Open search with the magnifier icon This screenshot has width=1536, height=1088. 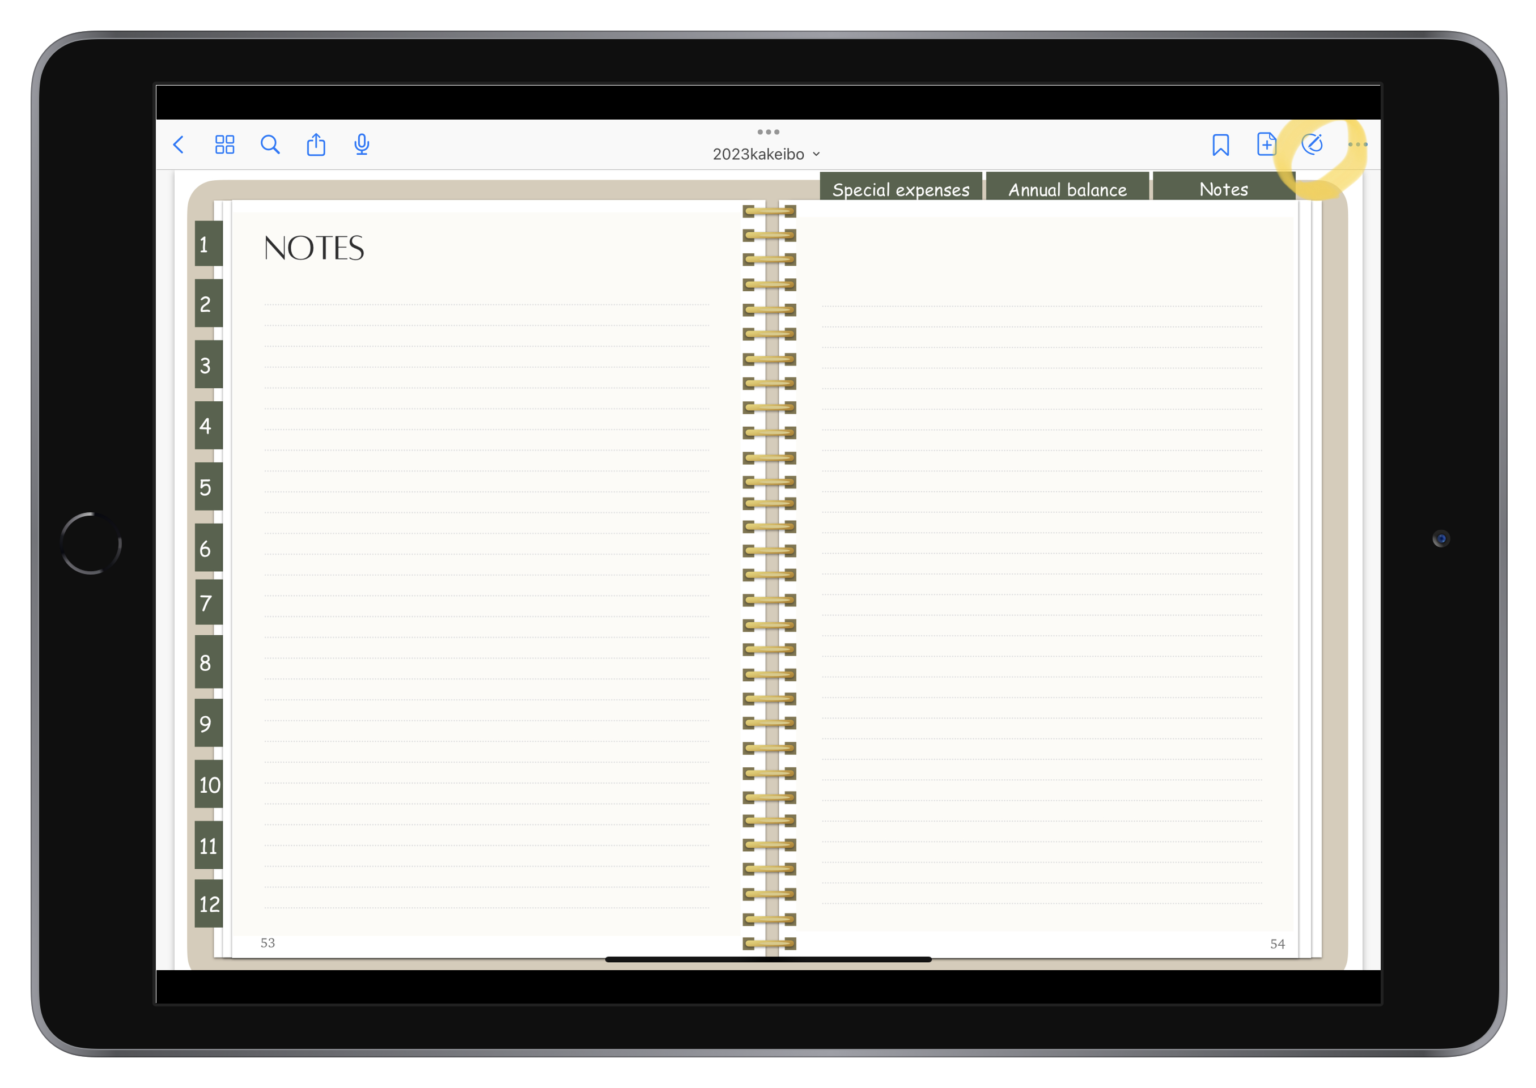coord(270,145)
